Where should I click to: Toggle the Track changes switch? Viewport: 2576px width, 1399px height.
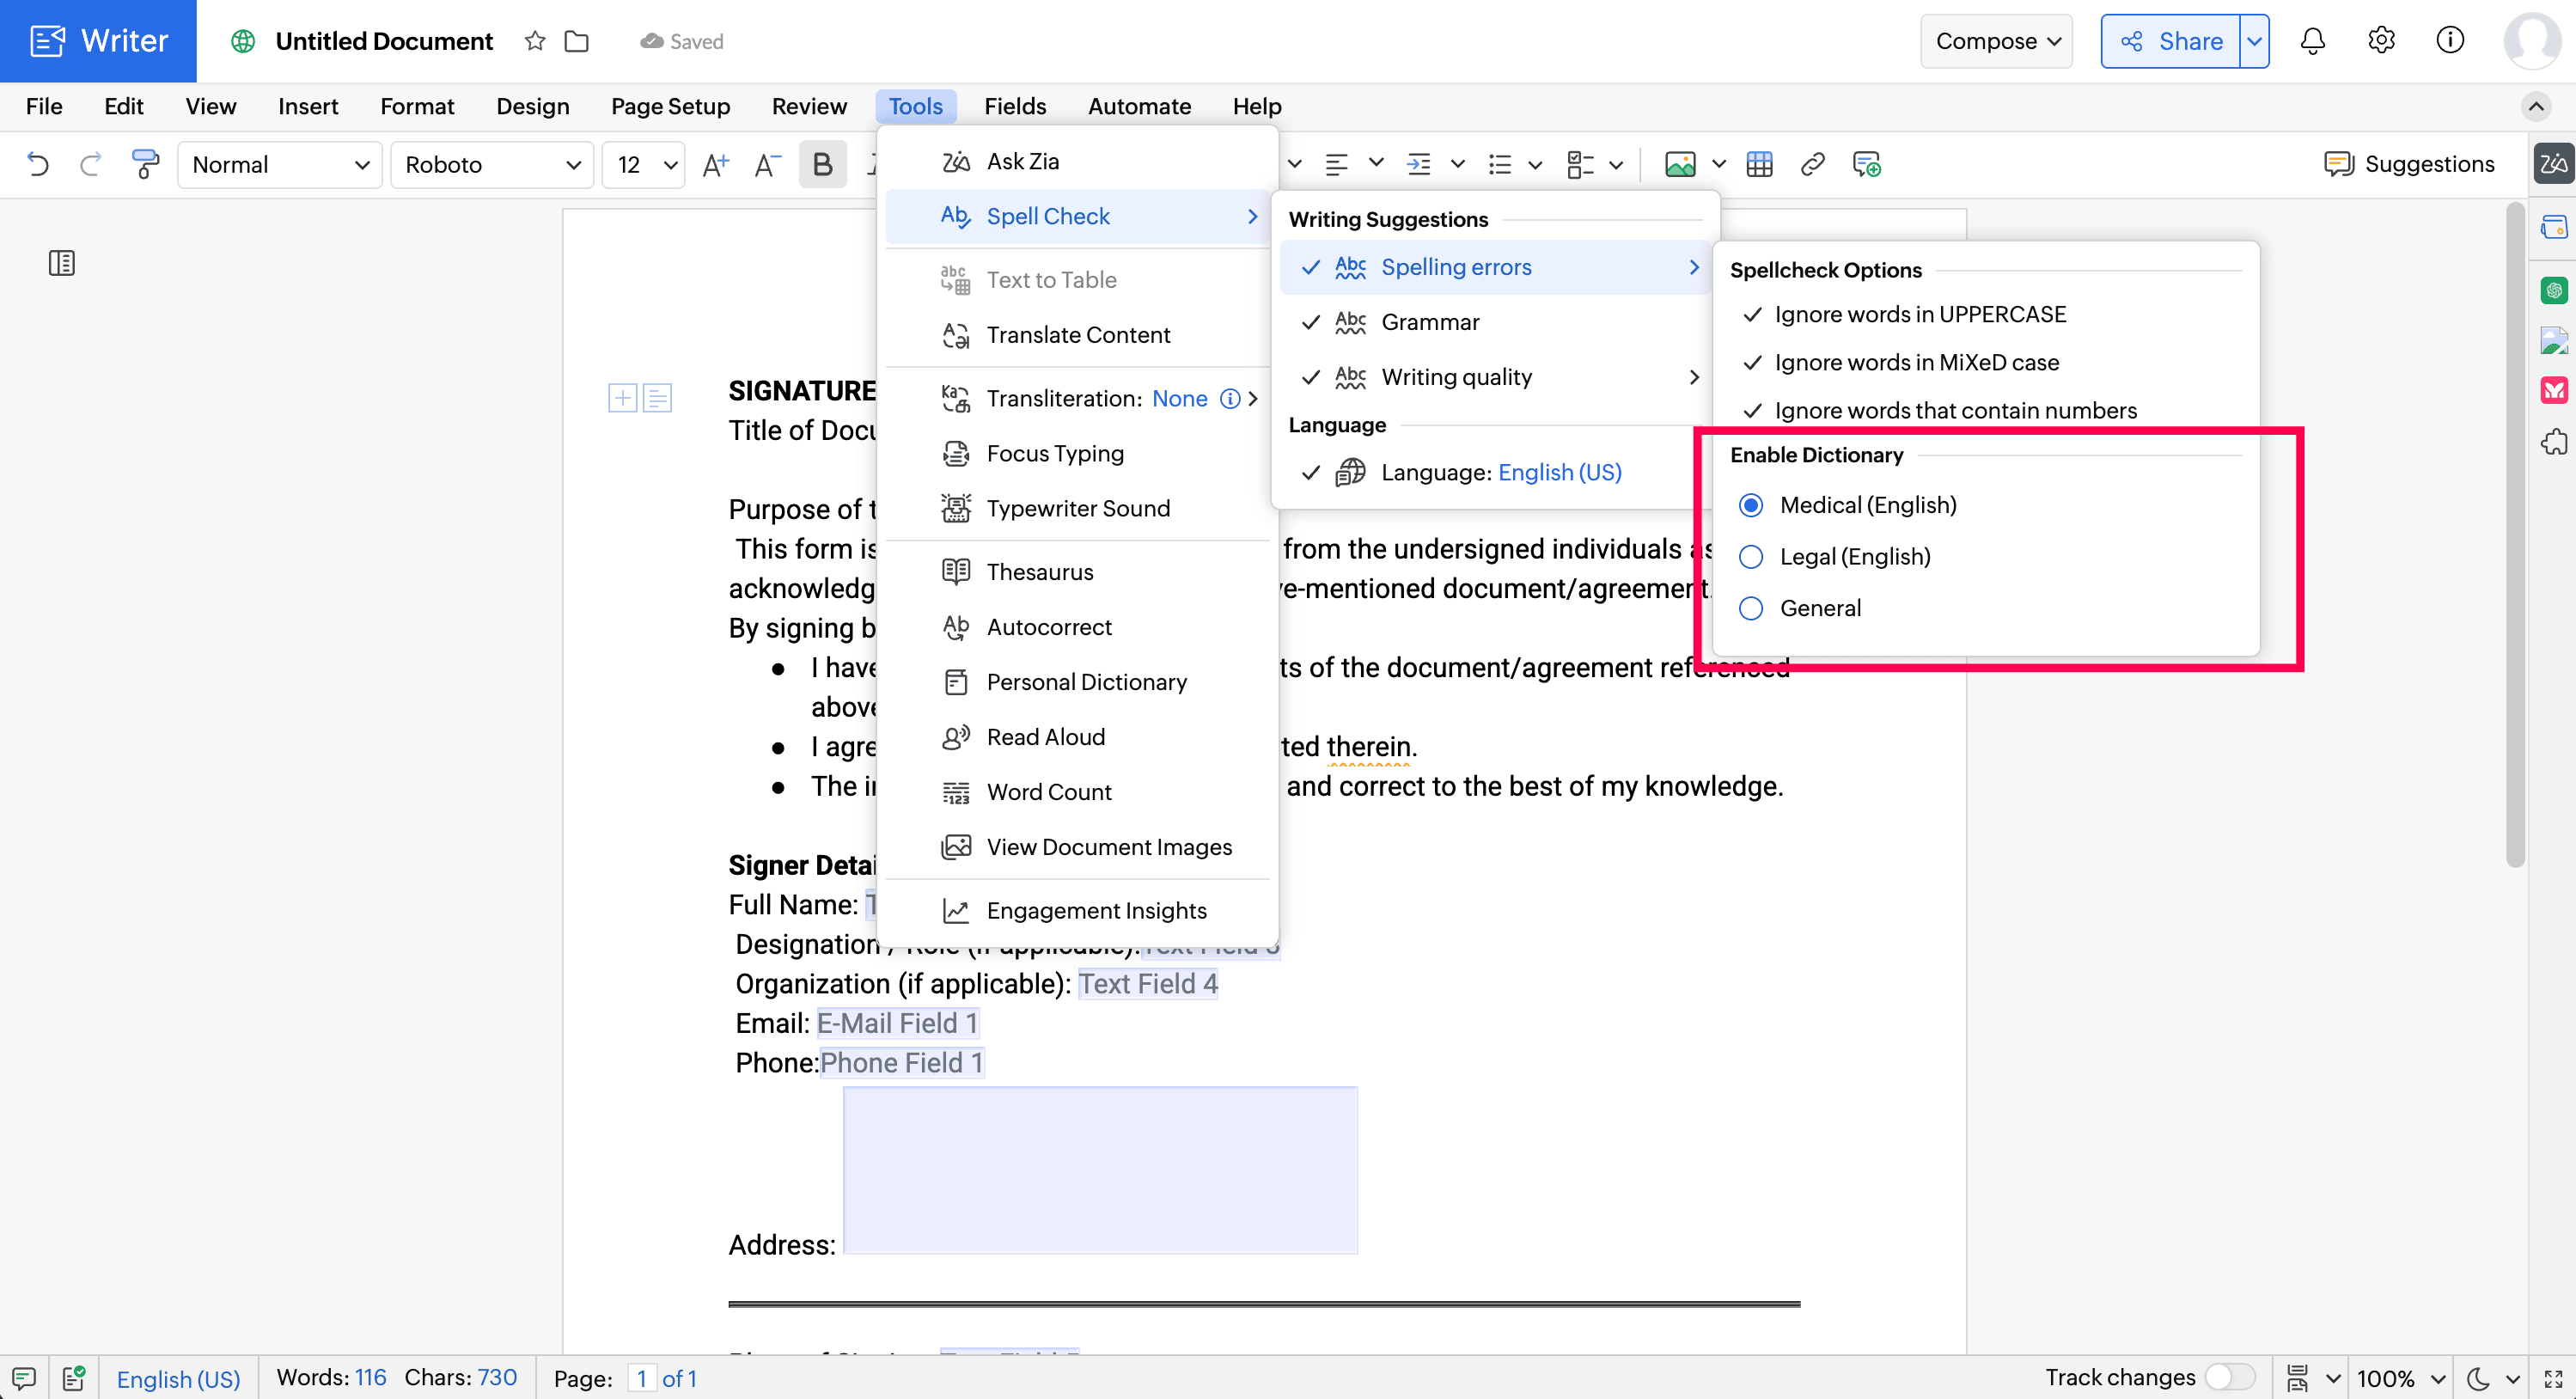pyautogui.click(x=2229, y=1377)
